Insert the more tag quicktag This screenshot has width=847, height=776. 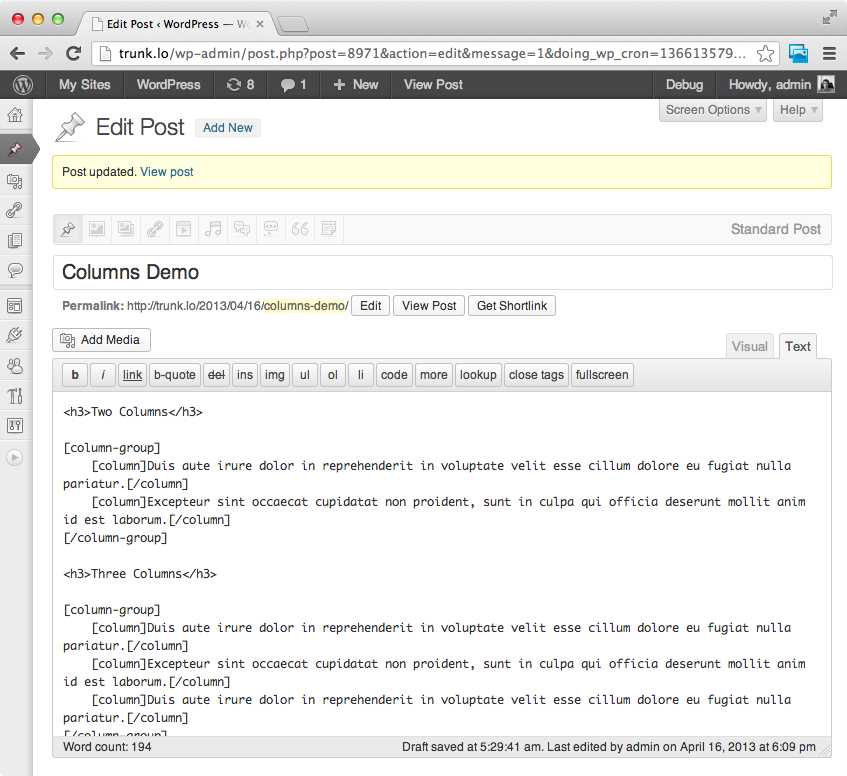pos(434,375)
